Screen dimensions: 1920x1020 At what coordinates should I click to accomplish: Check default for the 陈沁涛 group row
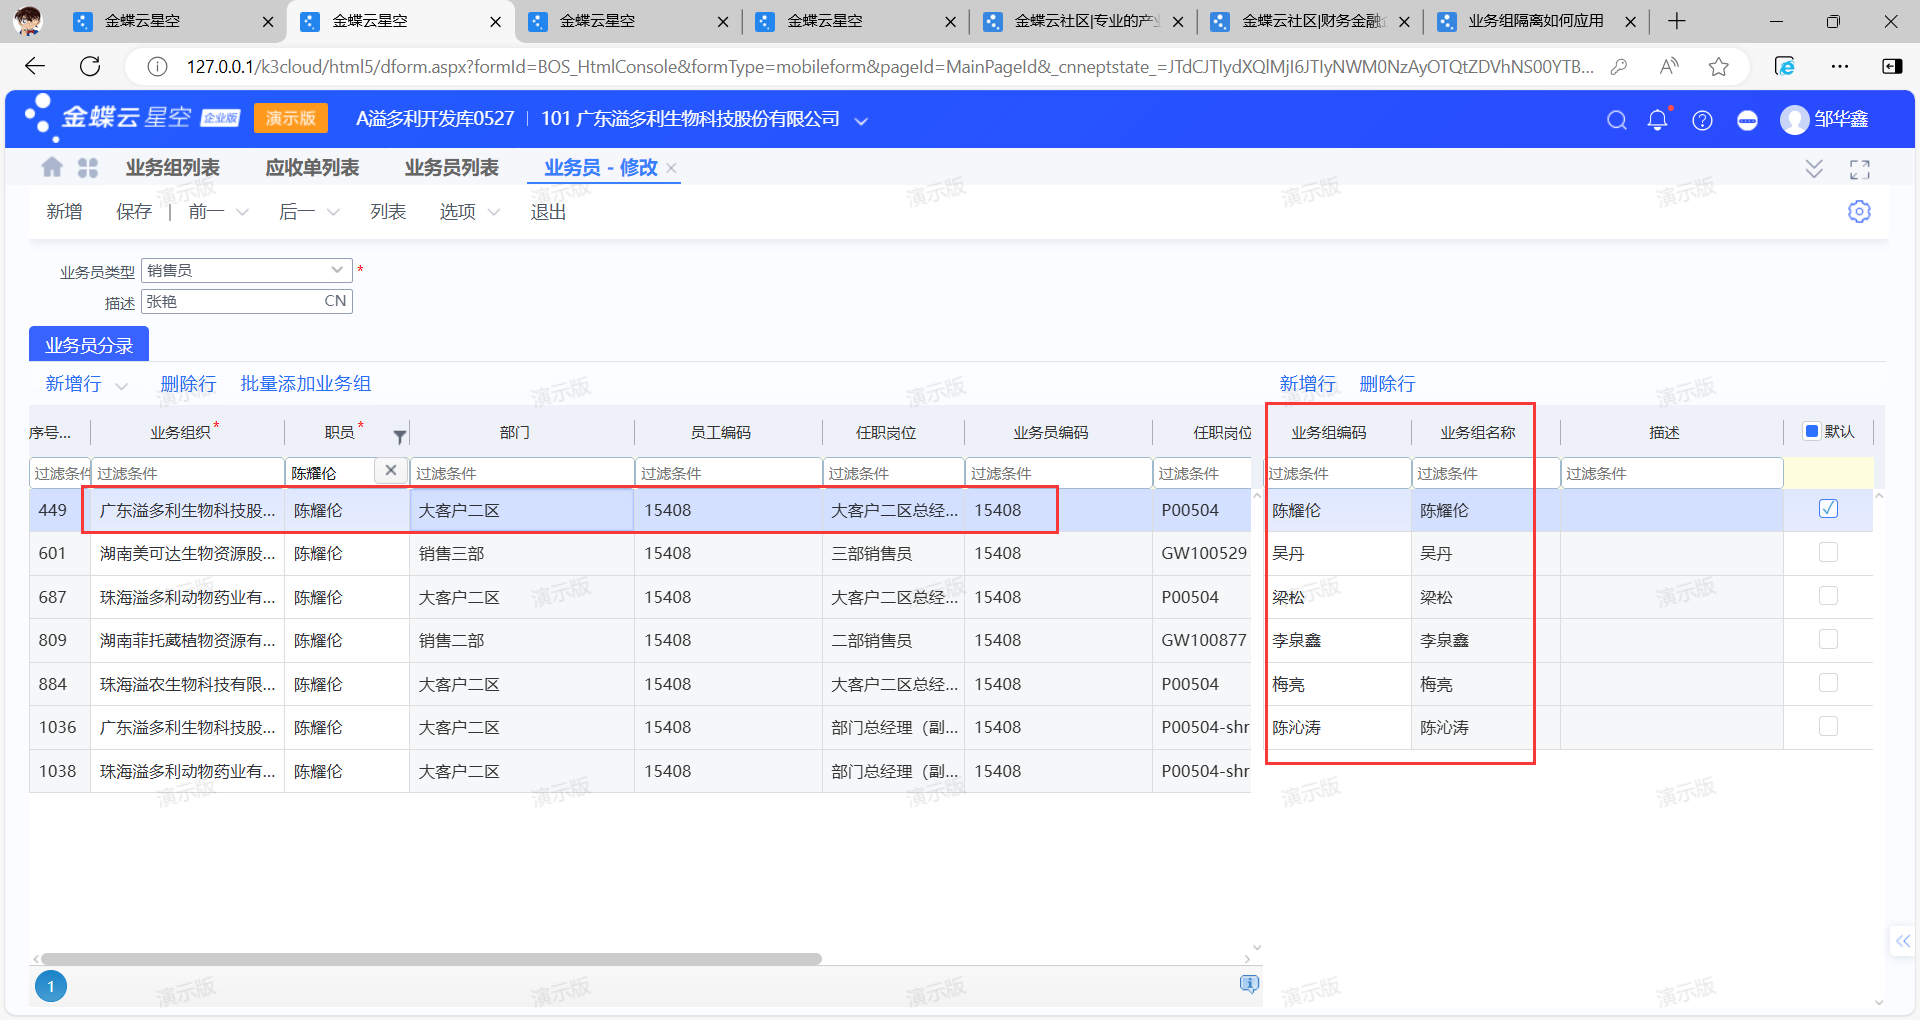click(x=1828, y=726)
